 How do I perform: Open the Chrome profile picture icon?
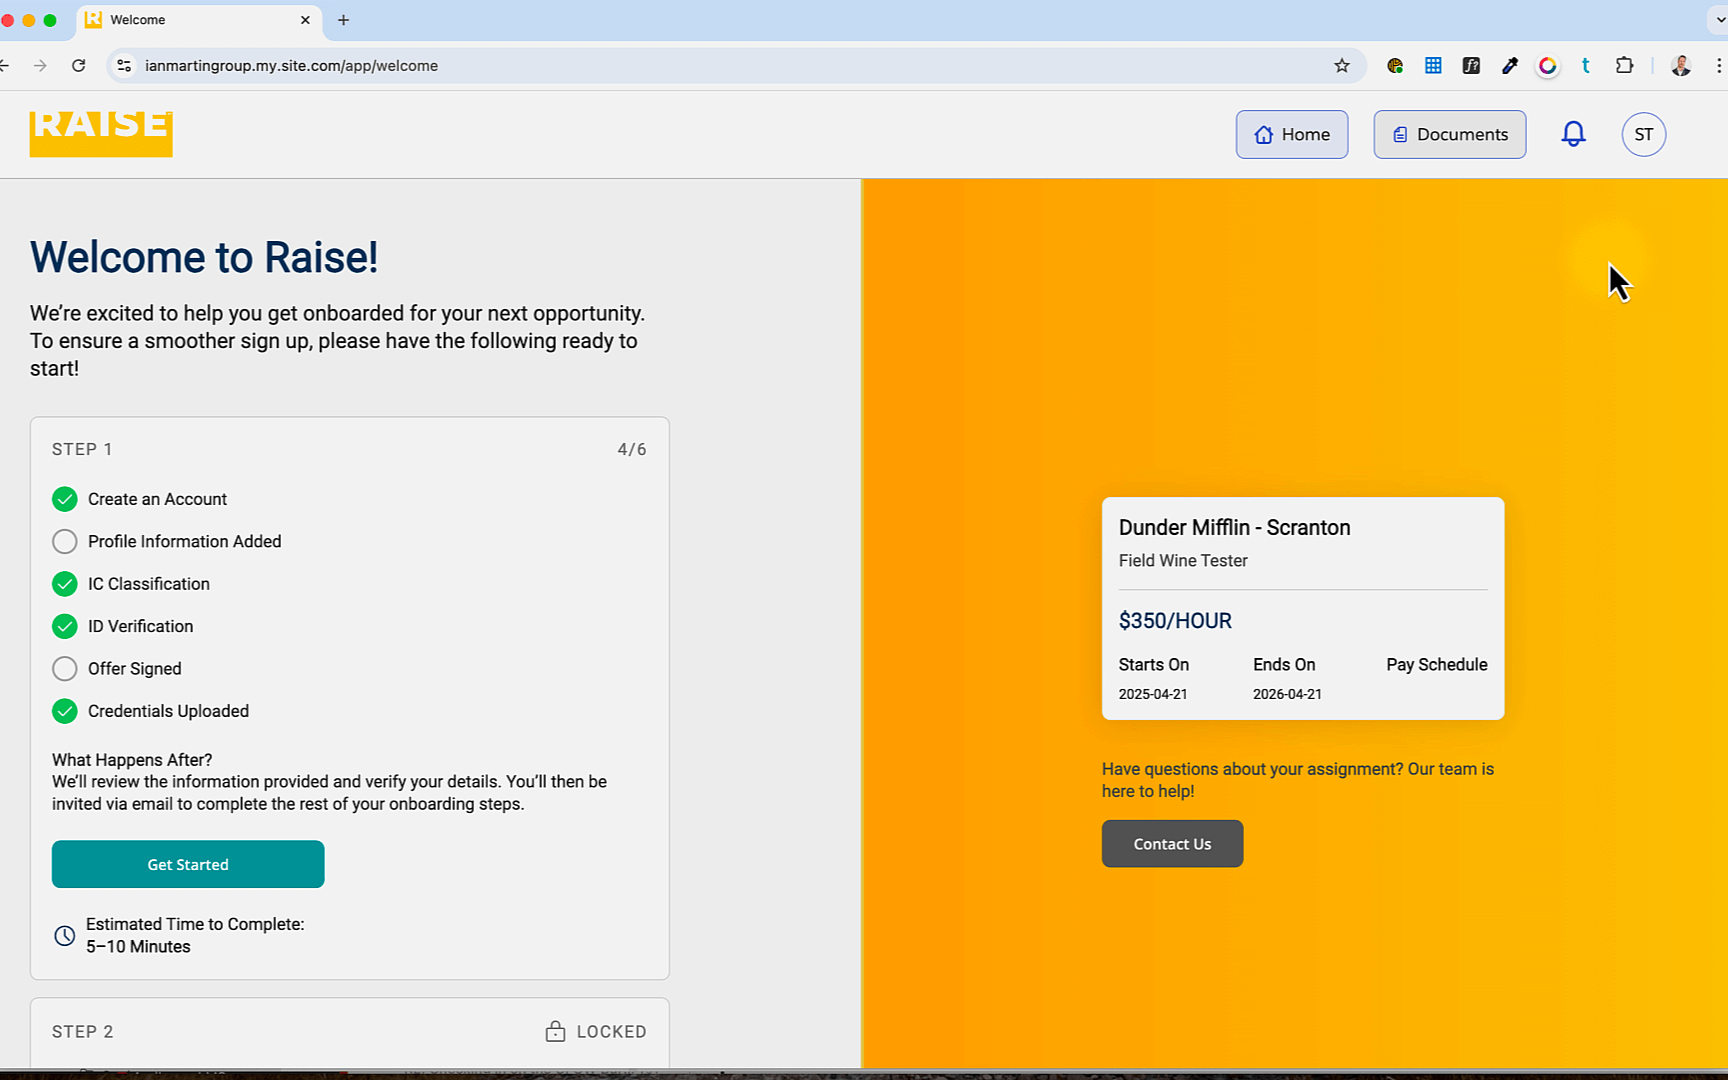1681,66
